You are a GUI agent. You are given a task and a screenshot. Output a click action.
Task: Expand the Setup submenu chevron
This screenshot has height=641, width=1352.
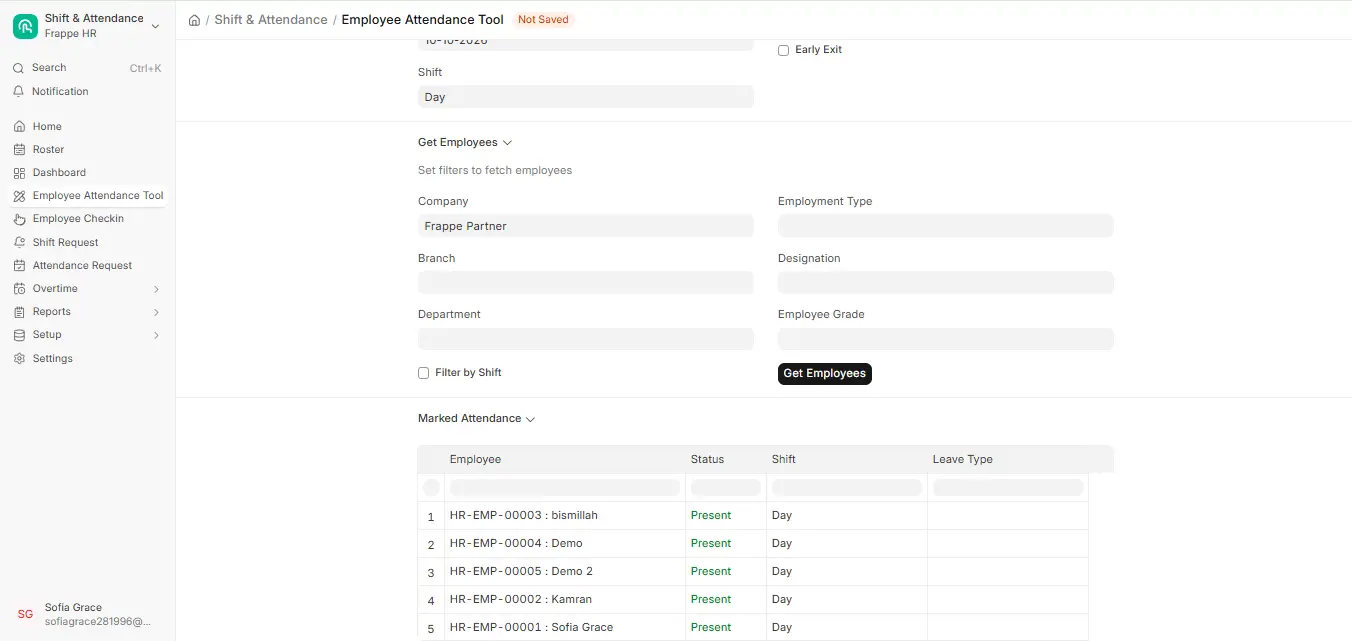coord(156,335)
